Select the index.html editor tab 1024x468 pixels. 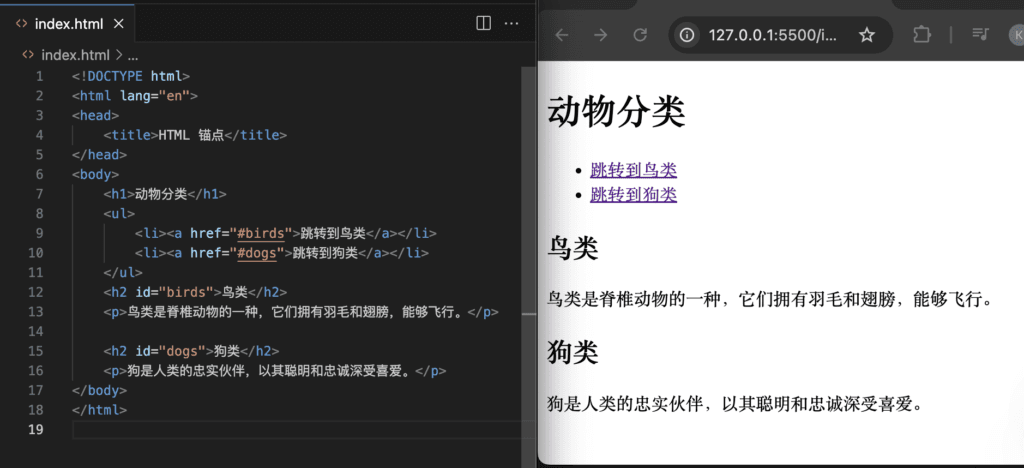pyautogui.click(x=68, y=23)
